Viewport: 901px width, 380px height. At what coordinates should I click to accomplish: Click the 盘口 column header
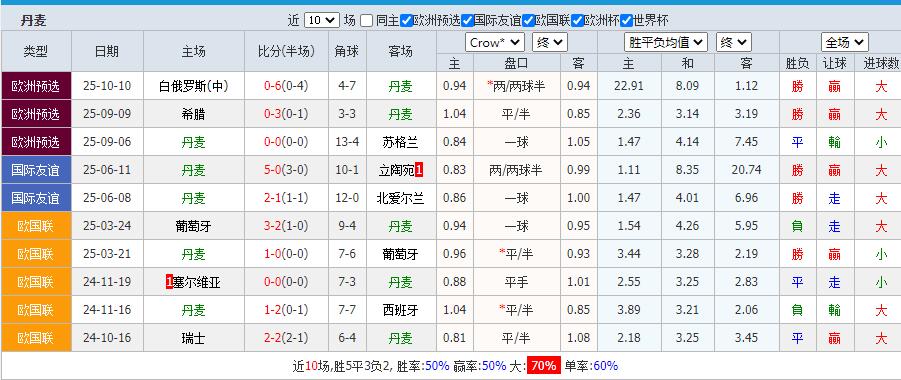516,63
